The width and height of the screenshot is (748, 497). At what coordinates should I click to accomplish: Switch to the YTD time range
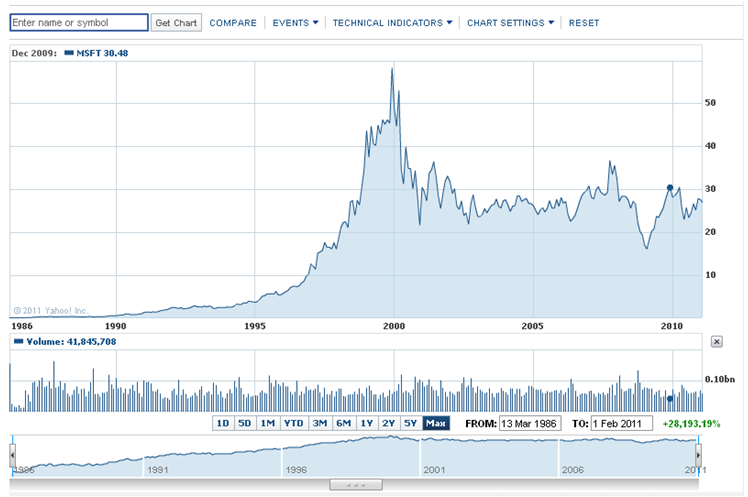pos(293,423)
